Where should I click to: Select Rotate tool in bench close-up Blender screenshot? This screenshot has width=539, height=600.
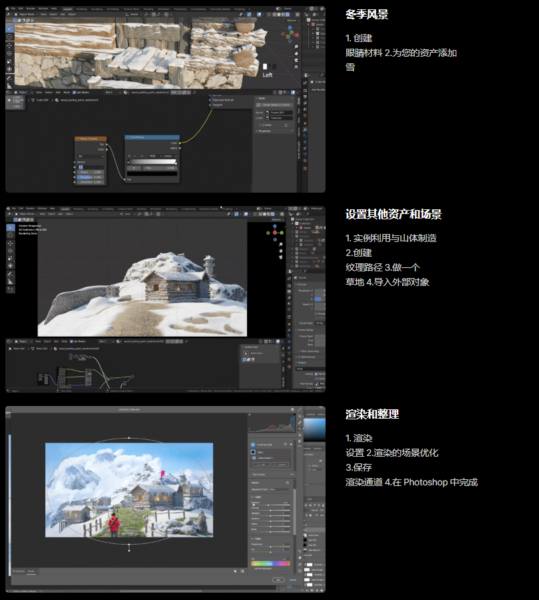[x=10, y=53]
